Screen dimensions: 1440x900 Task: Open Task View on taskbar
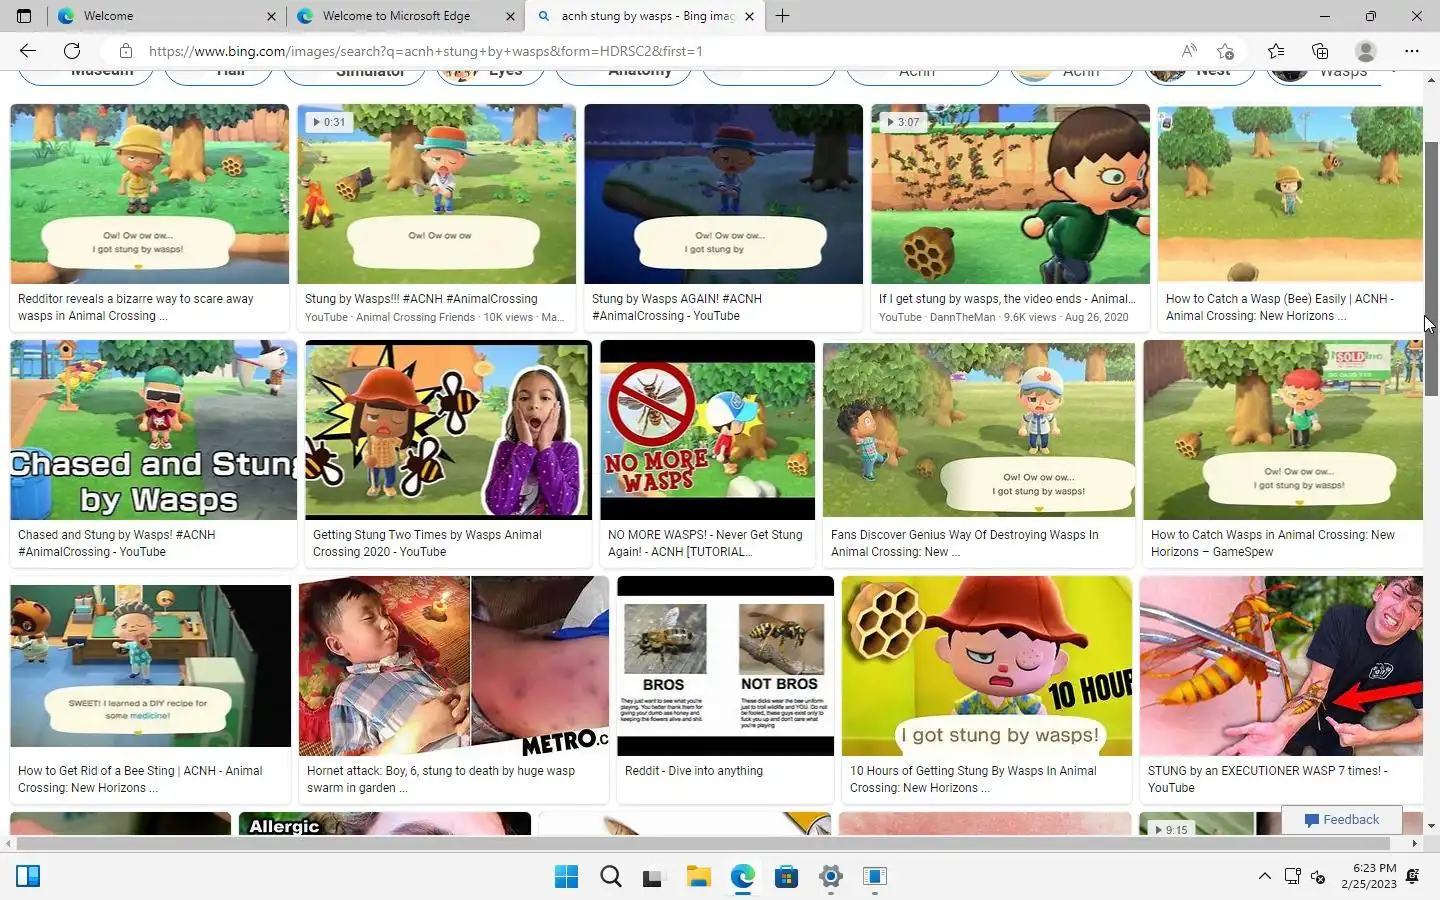[654, 877]
